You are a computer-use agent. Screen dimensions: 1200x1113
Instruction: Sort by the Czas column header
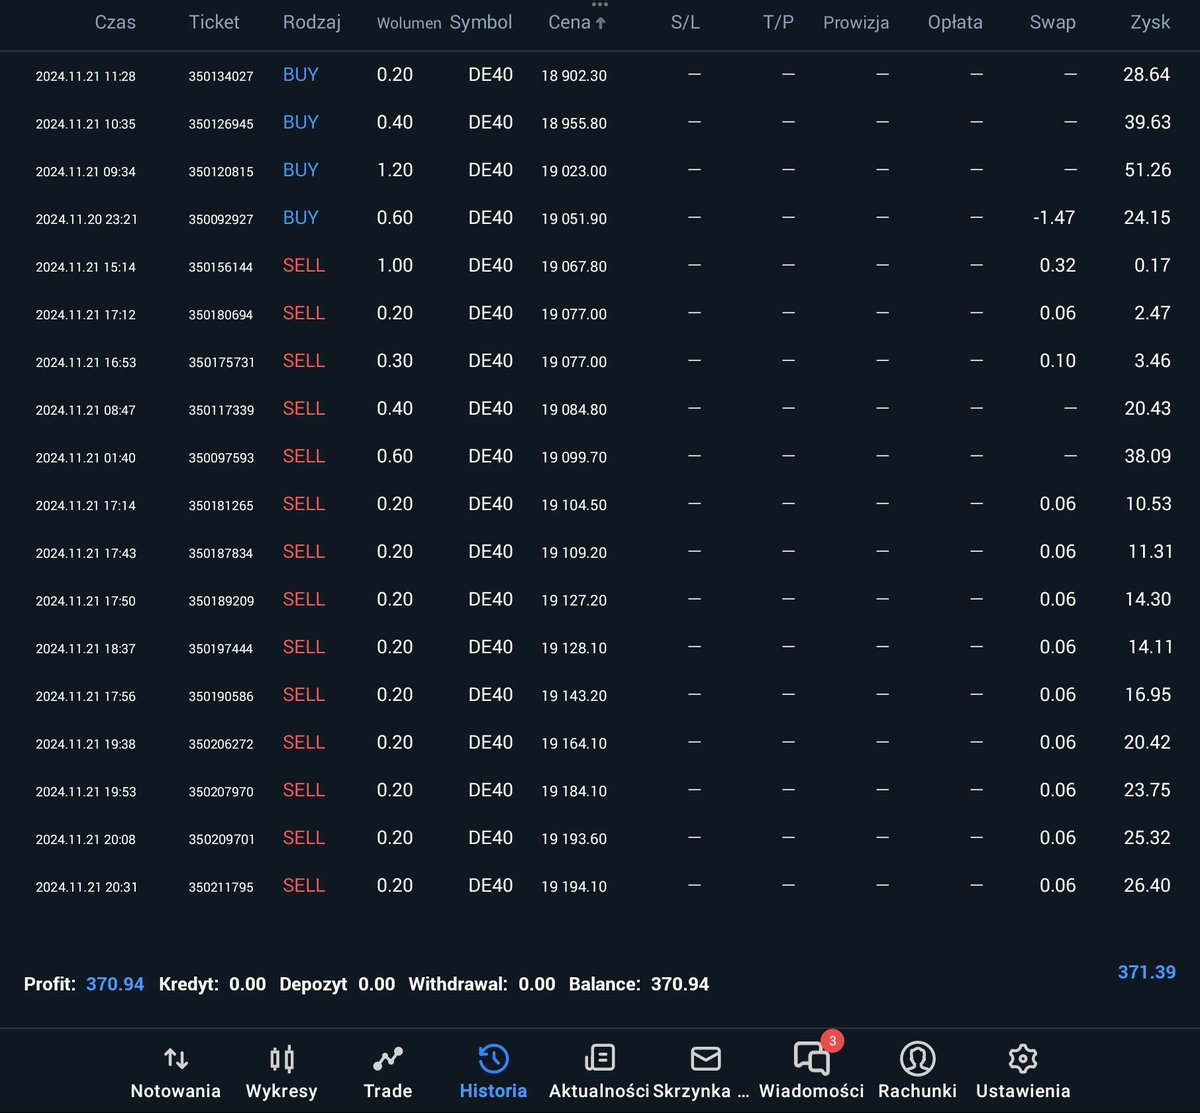tap(115, 22)
